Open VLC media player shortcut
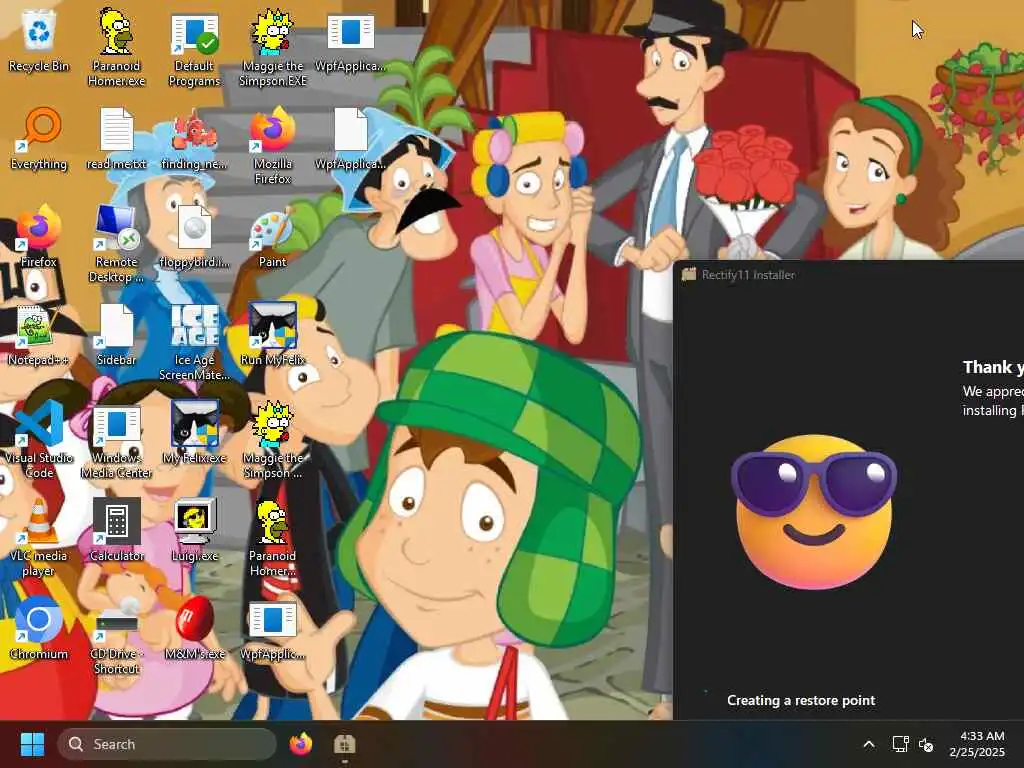Viewport: 1024px width, 768px height. (39, 537)
